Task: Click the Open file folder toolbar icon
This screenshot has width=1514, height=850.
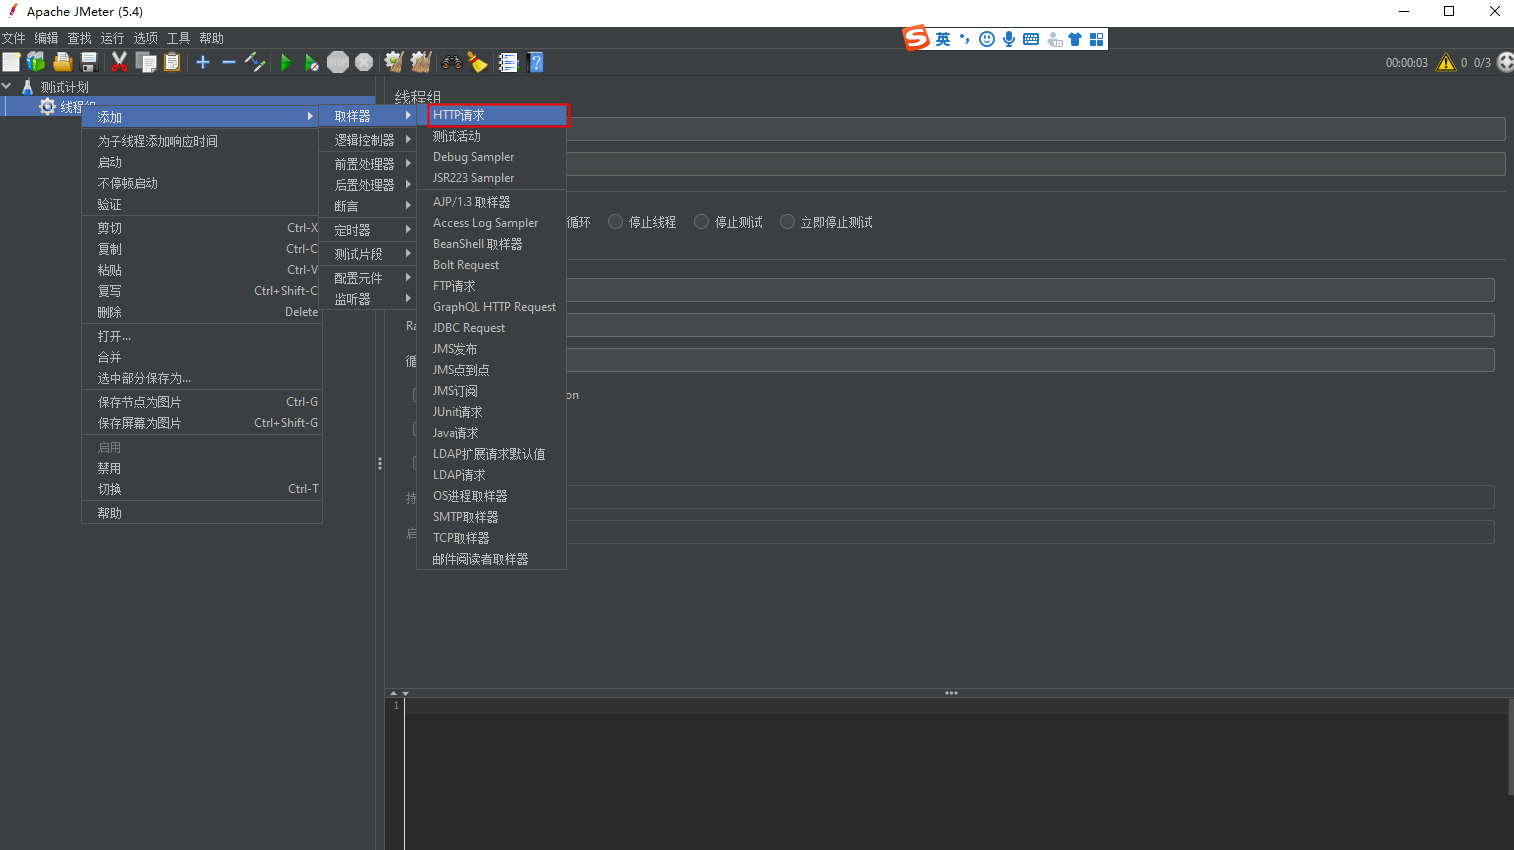Action: click(x=62, y=62)
